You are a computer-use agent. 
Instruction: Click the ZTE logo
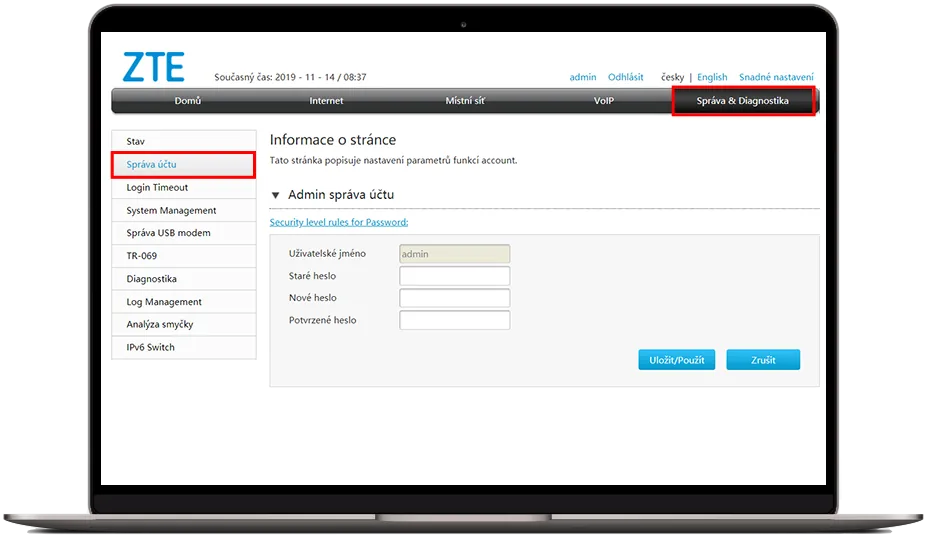(x=153, y=66)
